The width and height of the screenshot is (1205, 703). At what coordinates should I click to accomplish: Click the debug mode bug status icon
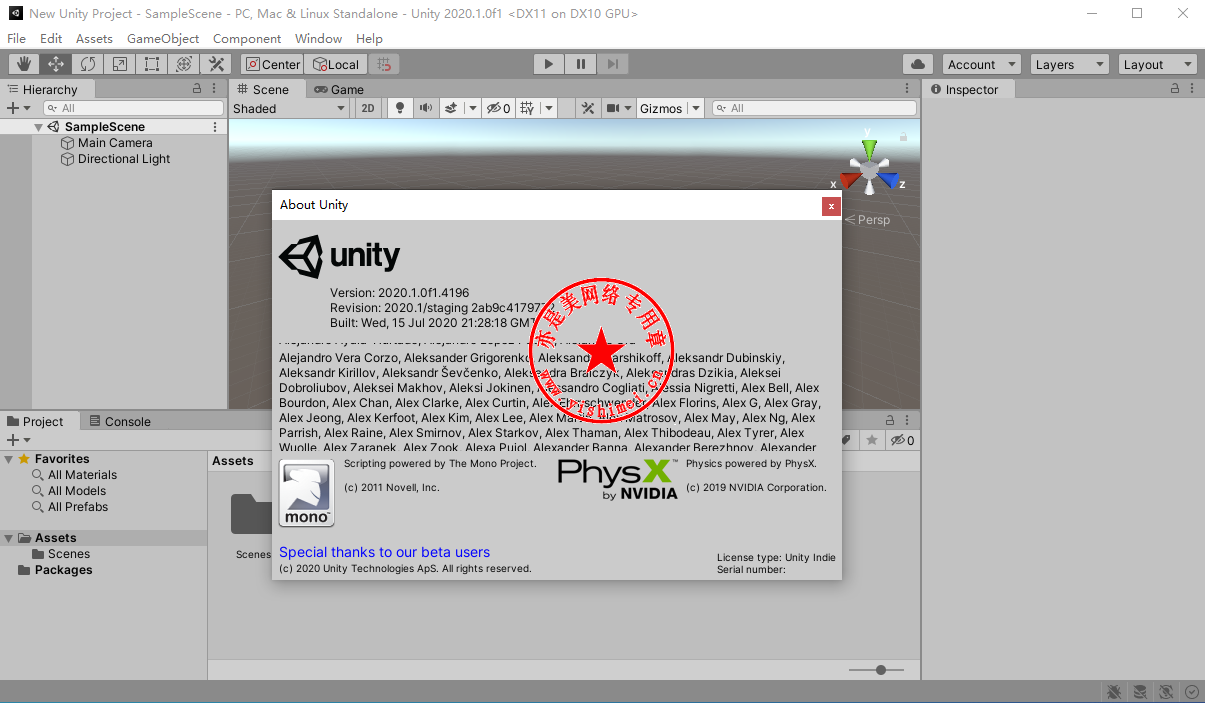[x=1115, y=692]
